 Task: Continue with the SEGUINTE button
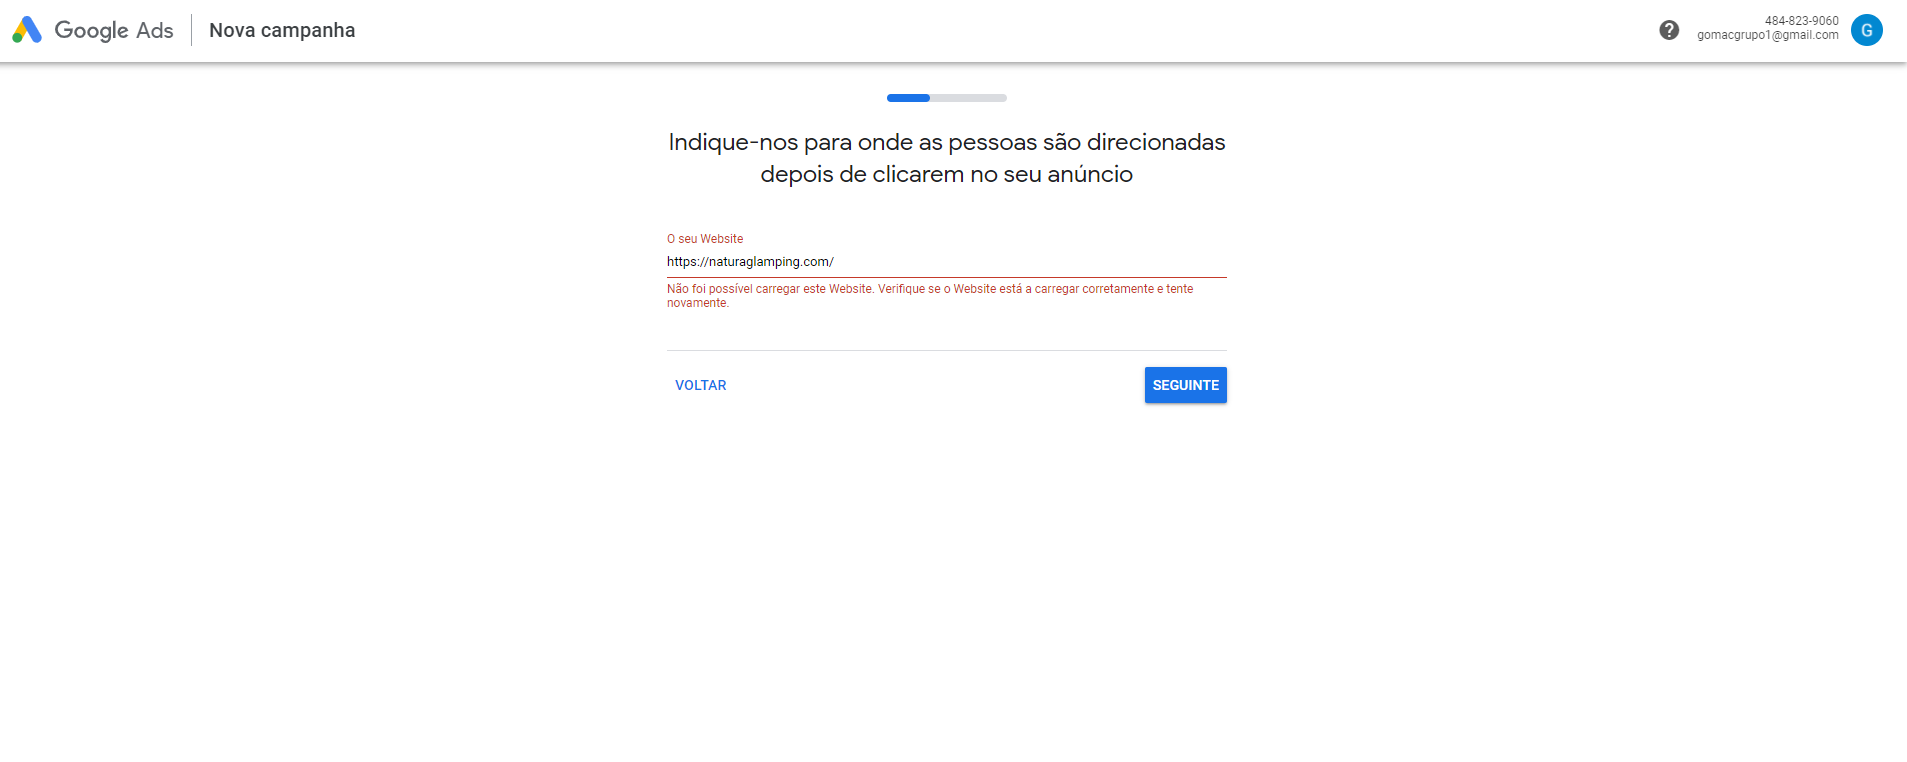coord(1185,385)
